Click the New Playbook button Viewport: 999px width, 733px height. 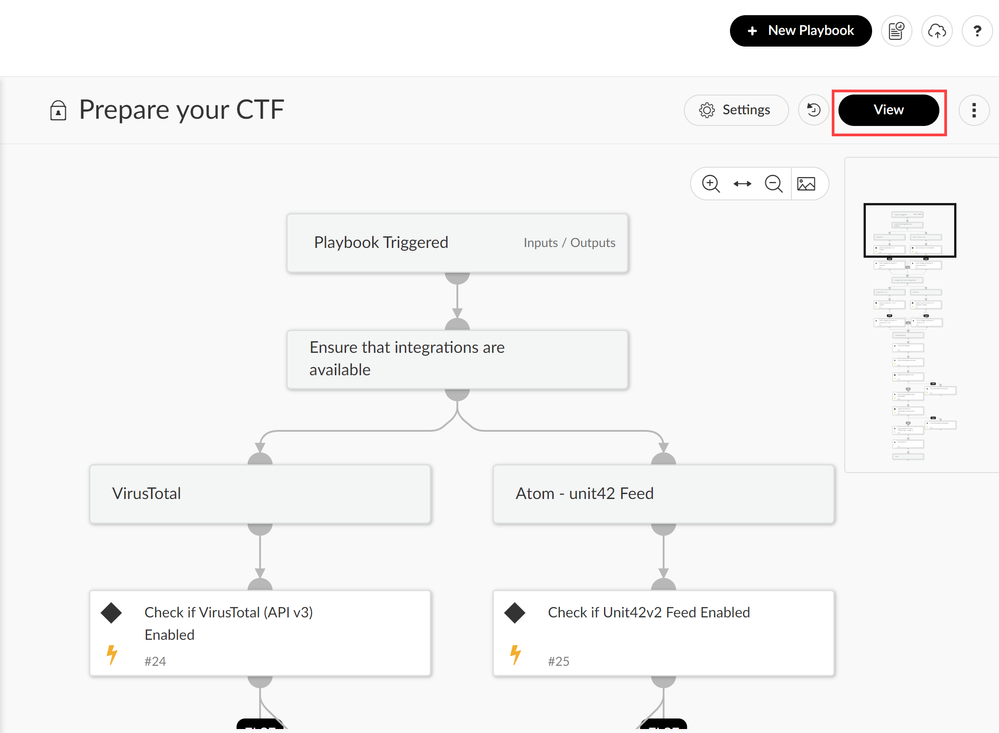(x=800, y=31)
